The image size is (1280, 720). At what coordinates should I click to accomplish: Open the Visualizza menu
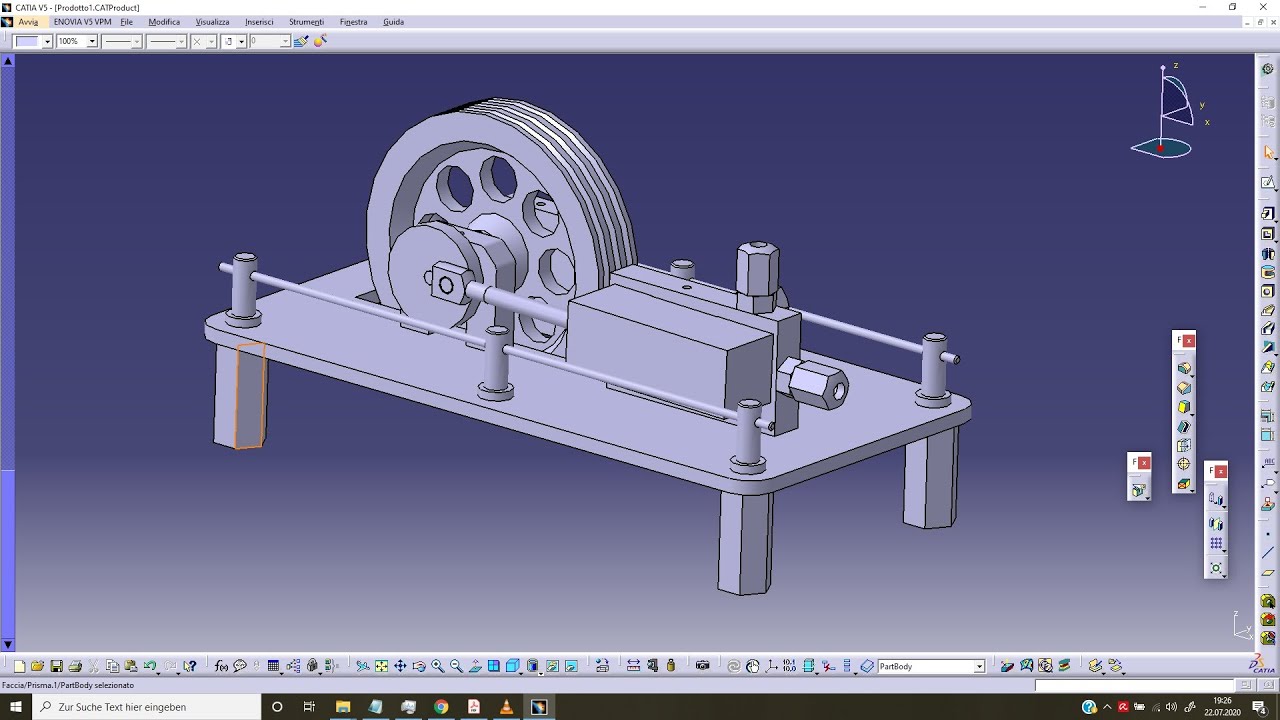point(212,21)
